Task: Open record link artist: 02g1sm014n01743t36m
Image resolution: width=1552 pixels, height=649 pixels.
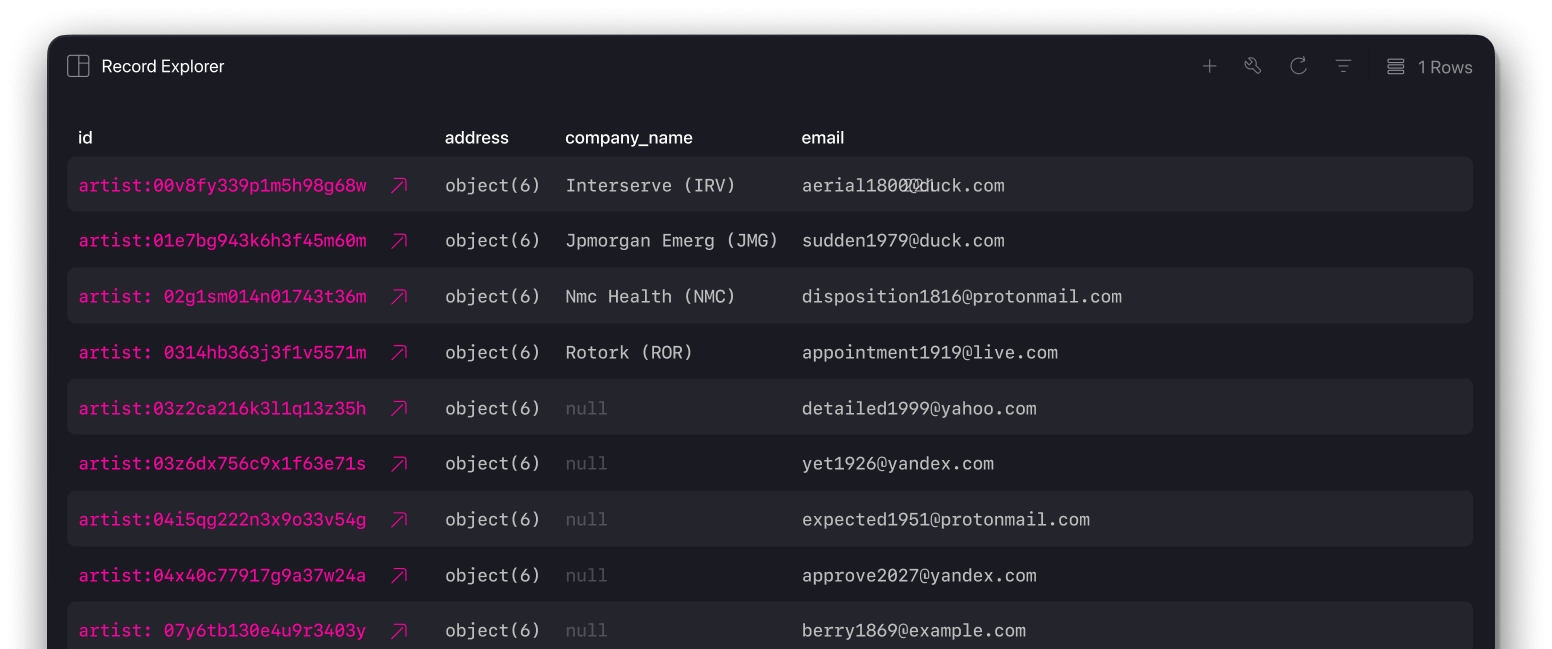Action: tap(222, 297)
